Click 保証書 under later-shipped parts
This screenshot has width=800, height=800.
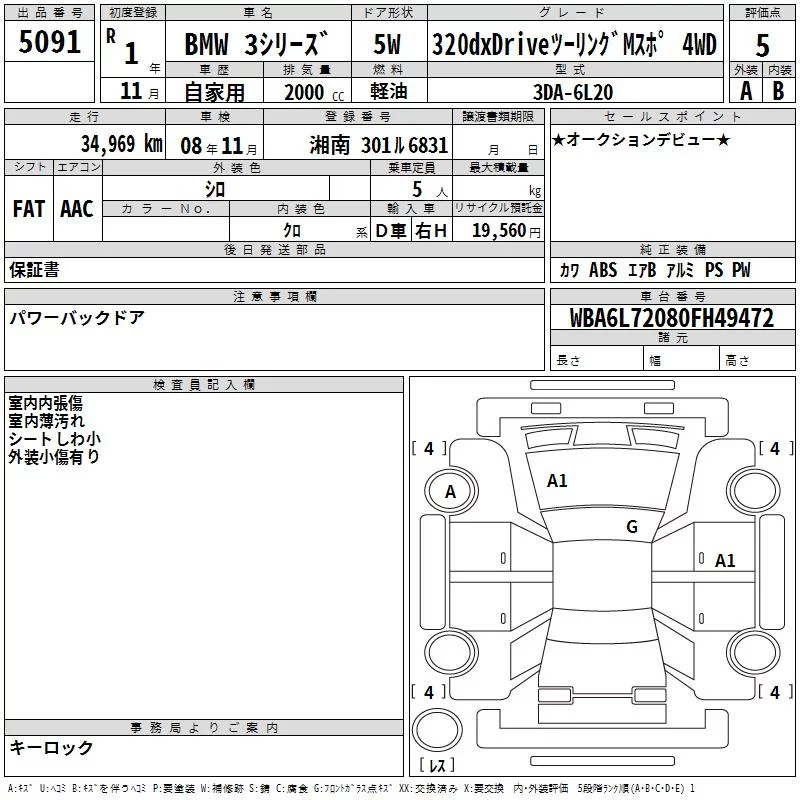point(34,270)
